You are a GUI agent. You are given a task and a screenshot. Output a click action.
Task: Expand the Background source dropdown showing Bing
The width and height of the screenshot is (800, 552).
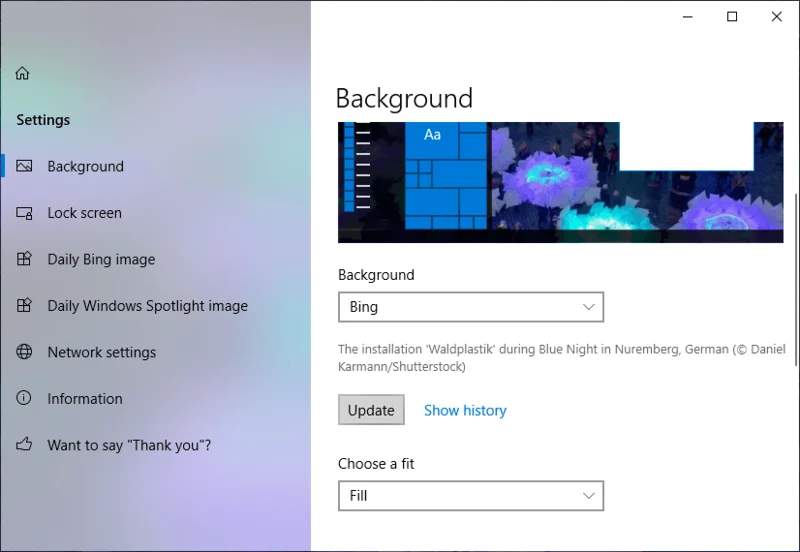point(471,307)
